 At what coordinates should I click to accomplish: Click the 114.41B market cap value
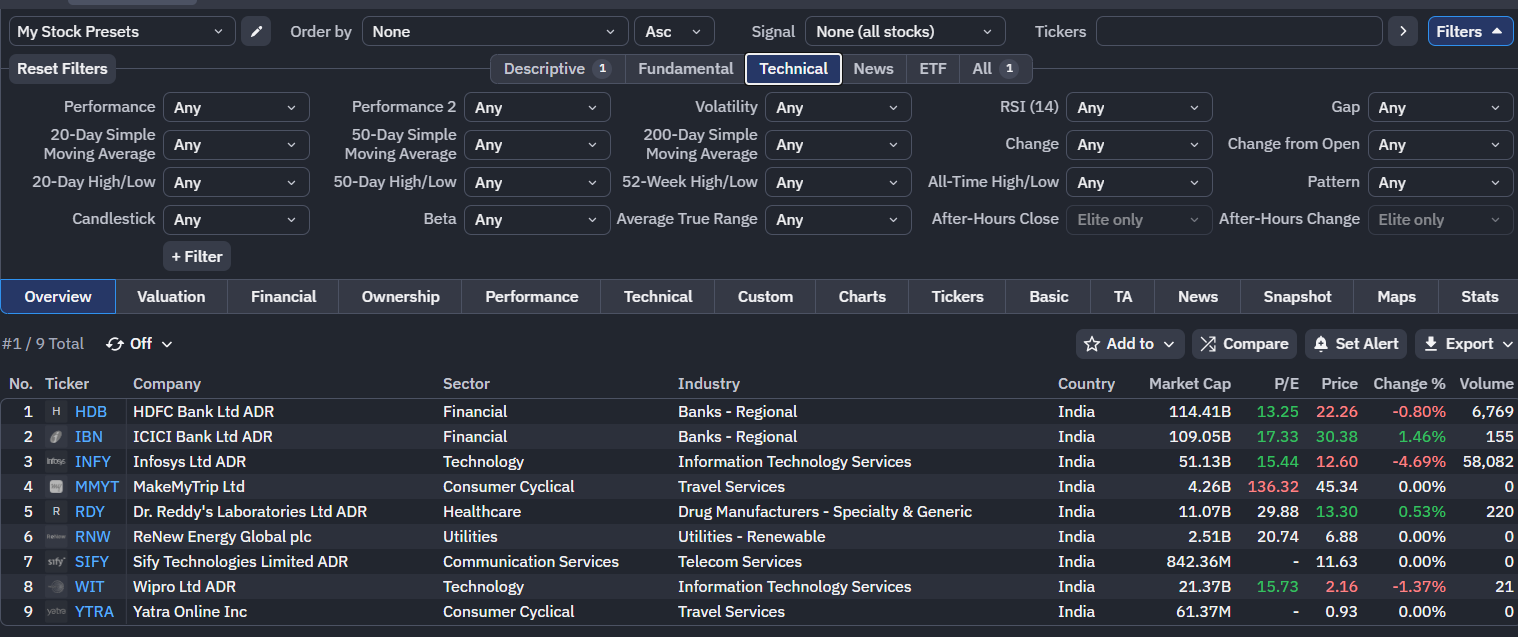[x=1200, y=412]
